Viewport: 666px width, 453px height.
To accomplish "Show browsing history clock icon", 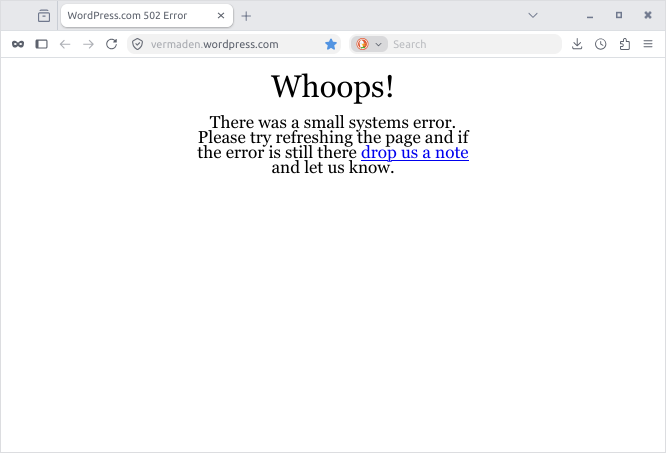I will click(601, 44).
